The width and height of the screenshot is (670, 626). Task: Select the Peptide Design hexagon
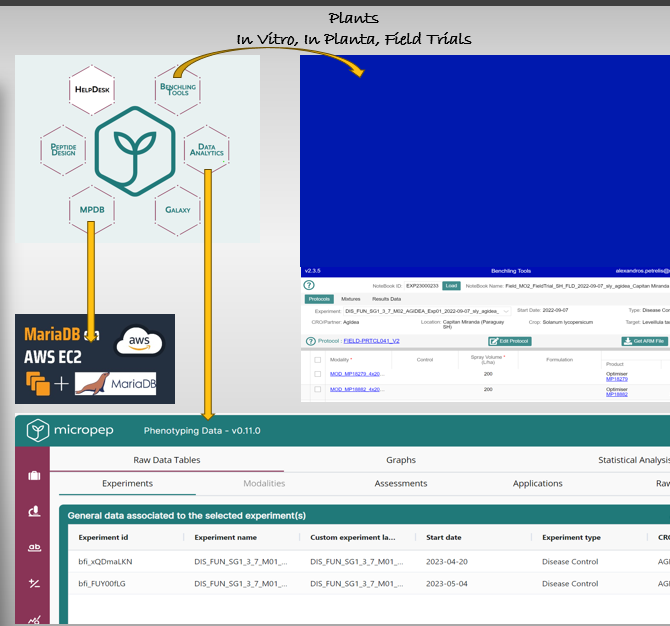(63, 150)
